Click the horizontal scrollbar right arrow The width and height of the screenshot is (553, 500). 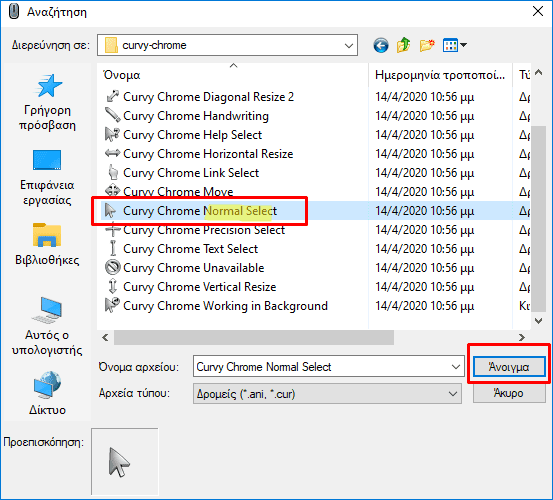(x=522, y=337)
